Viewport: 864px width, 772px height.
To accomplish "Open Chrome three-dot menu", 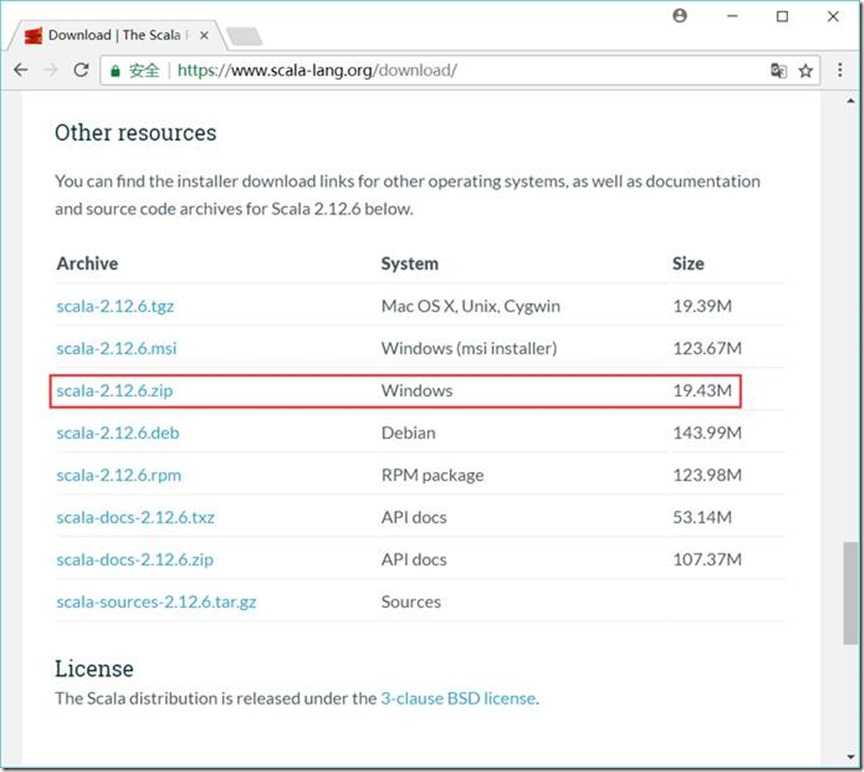I will [840, 70].
